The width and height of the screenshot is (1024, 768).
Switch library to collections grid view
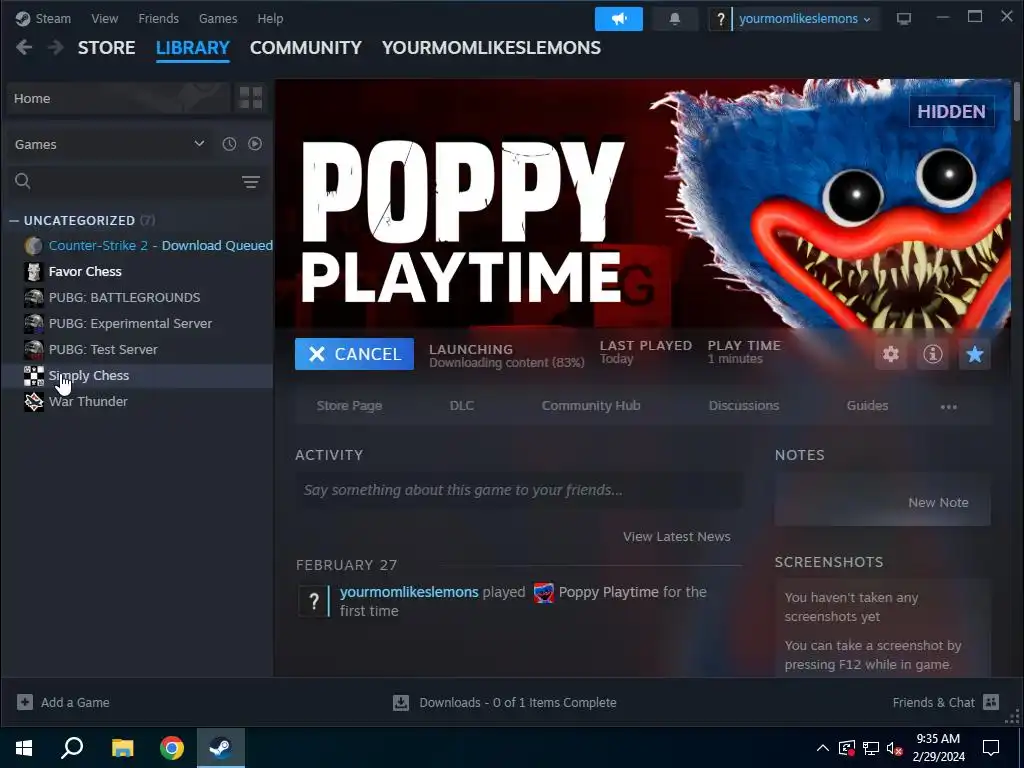[251, 98]
